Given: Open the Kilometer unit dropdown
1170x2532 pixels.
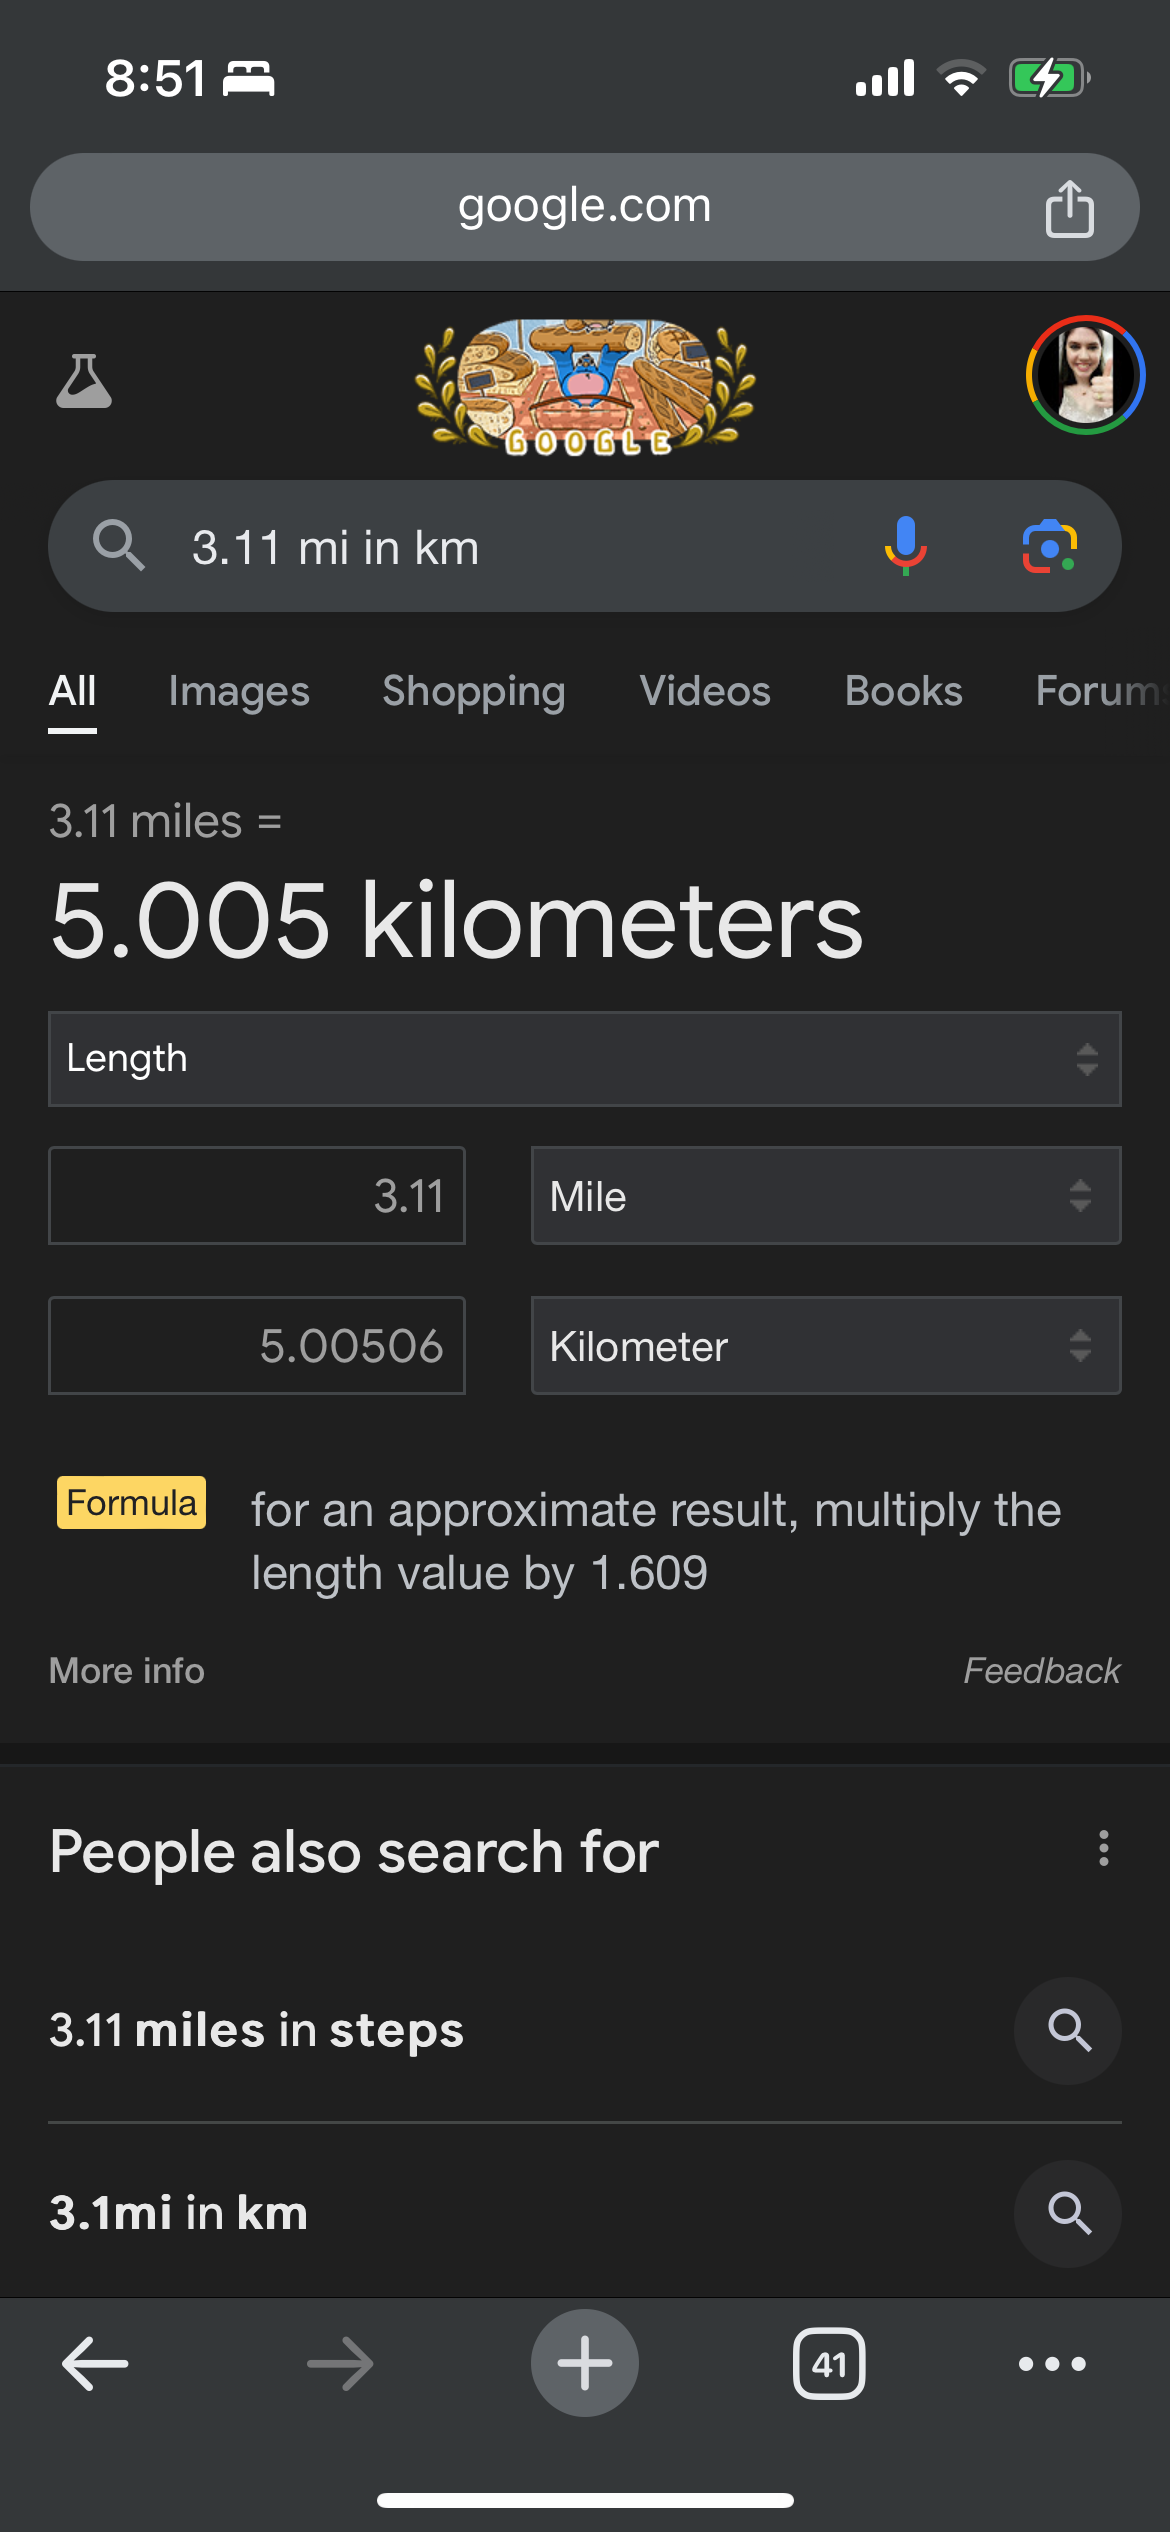Looking at the screenshot, I should coord(825,1346).
